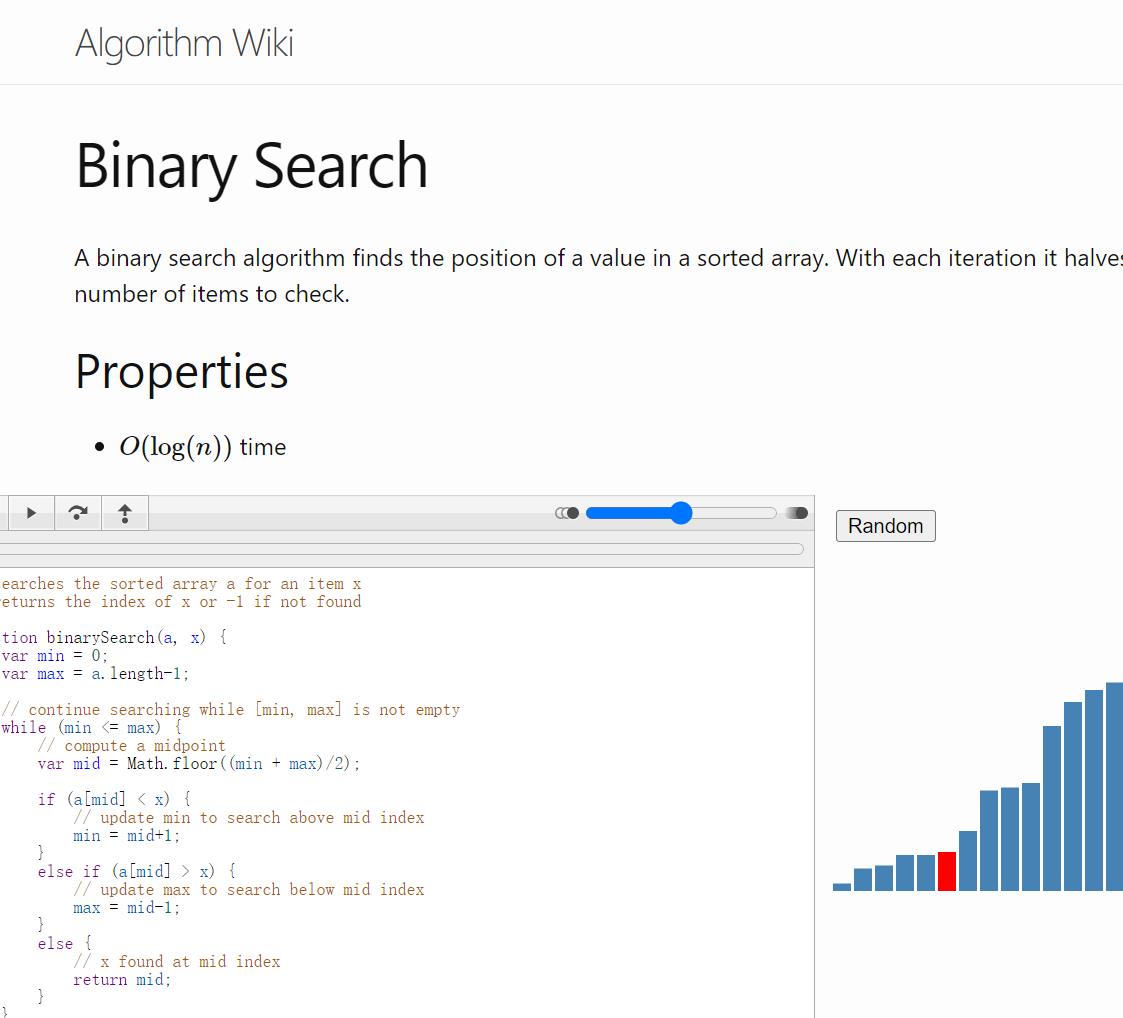The width and height of the screenshot is (1123, 1018).
Task: Click the tallest blue bar at chart edge
Action: click(1114, 786)
